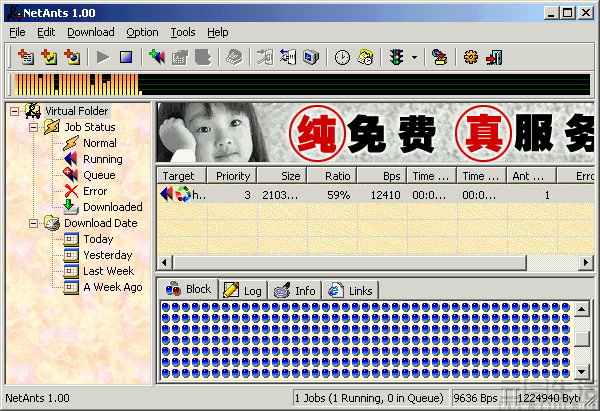Collapse the Virtual Folder tree node
600x411 pixels.
[15, 111]
